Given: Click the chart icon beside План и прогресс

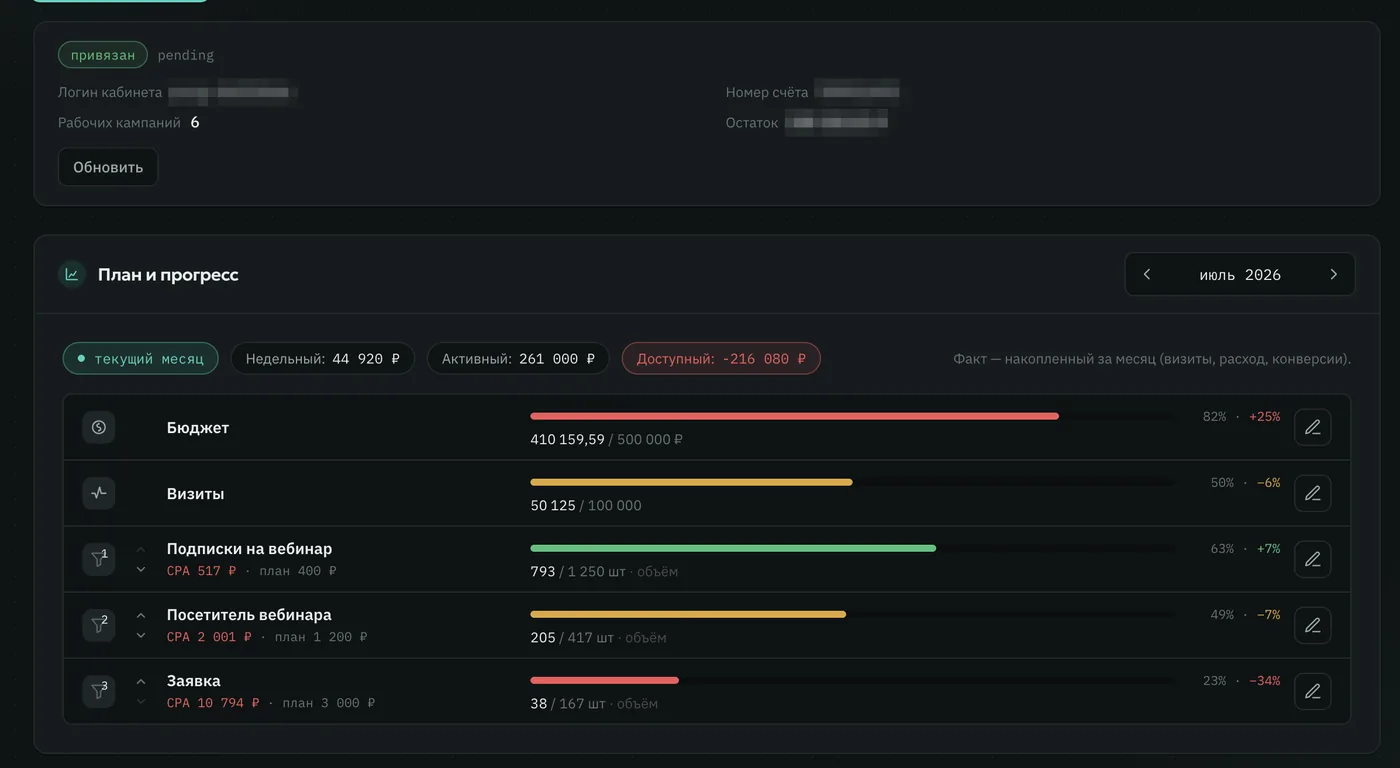Looking at the screenshot, I should [71, 274].
